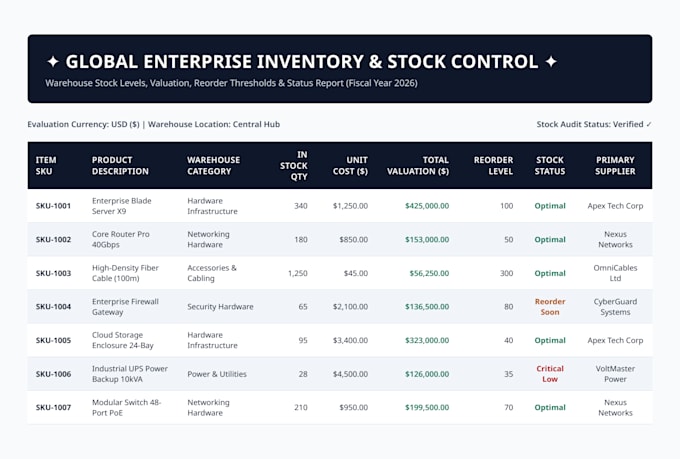
Task: Click the $425,000.00 total valuation
Action: [427, 206]
